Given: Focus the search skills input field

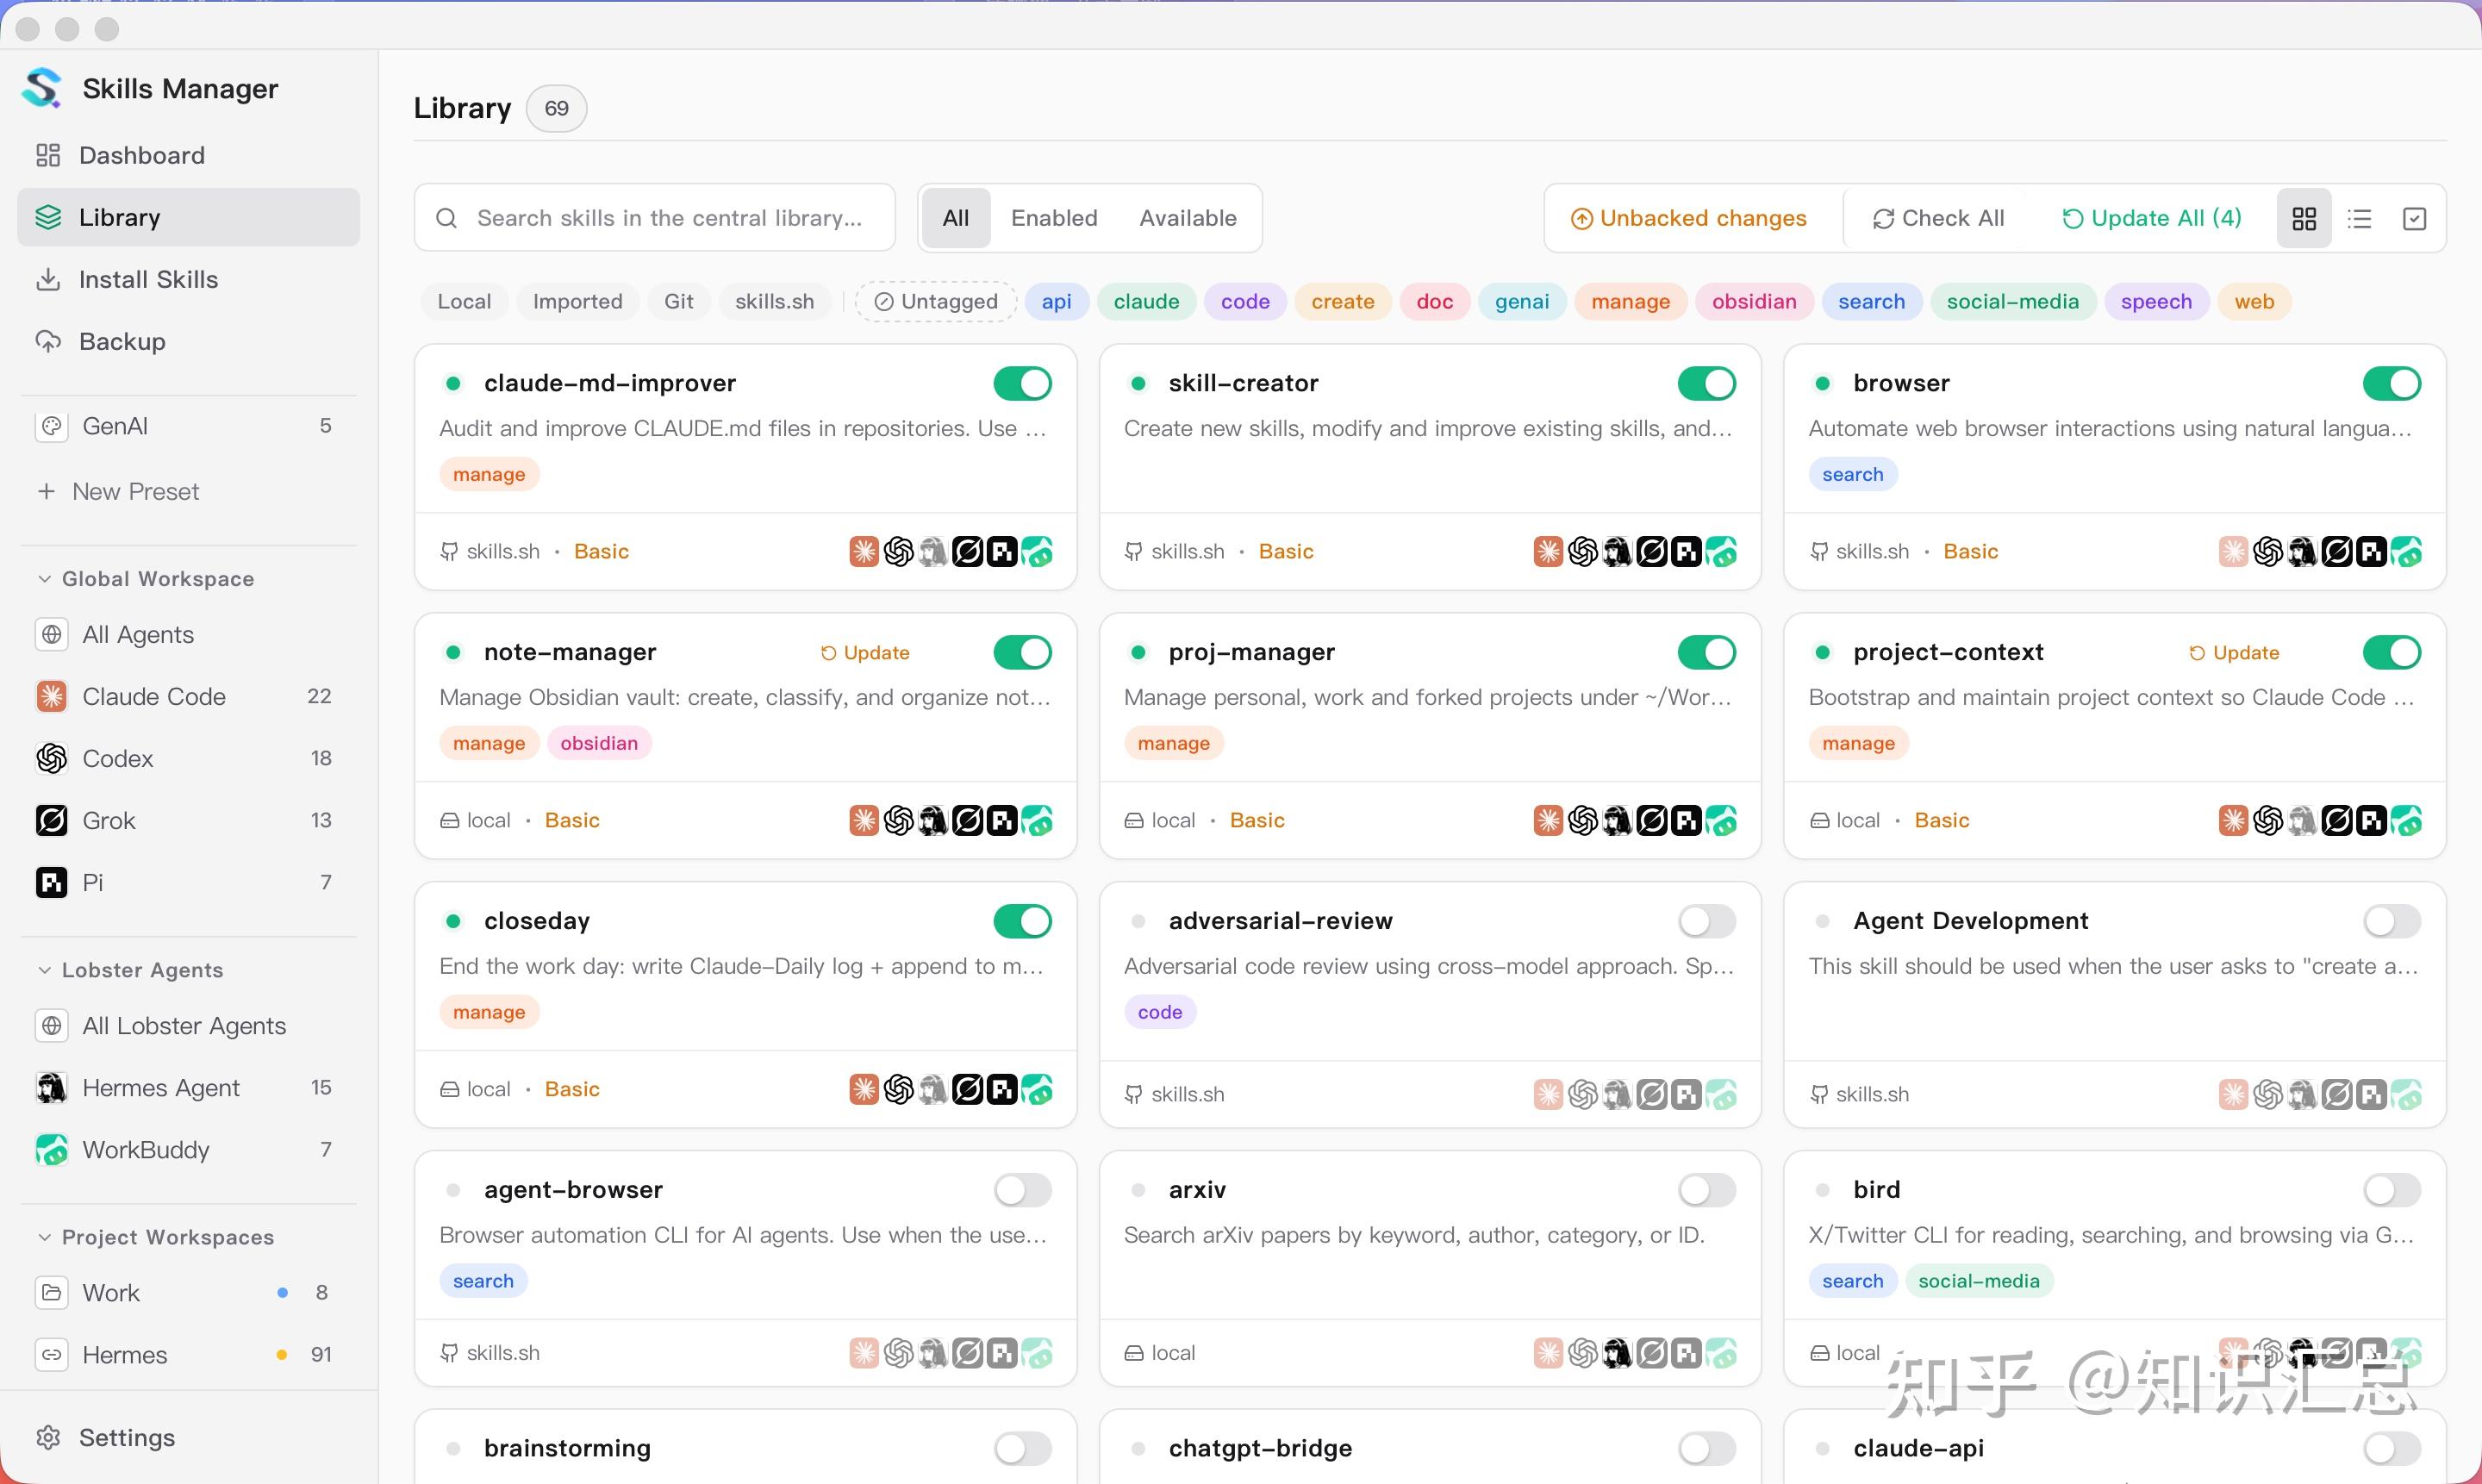Looking at the screenshot, I should click(655, 218).
